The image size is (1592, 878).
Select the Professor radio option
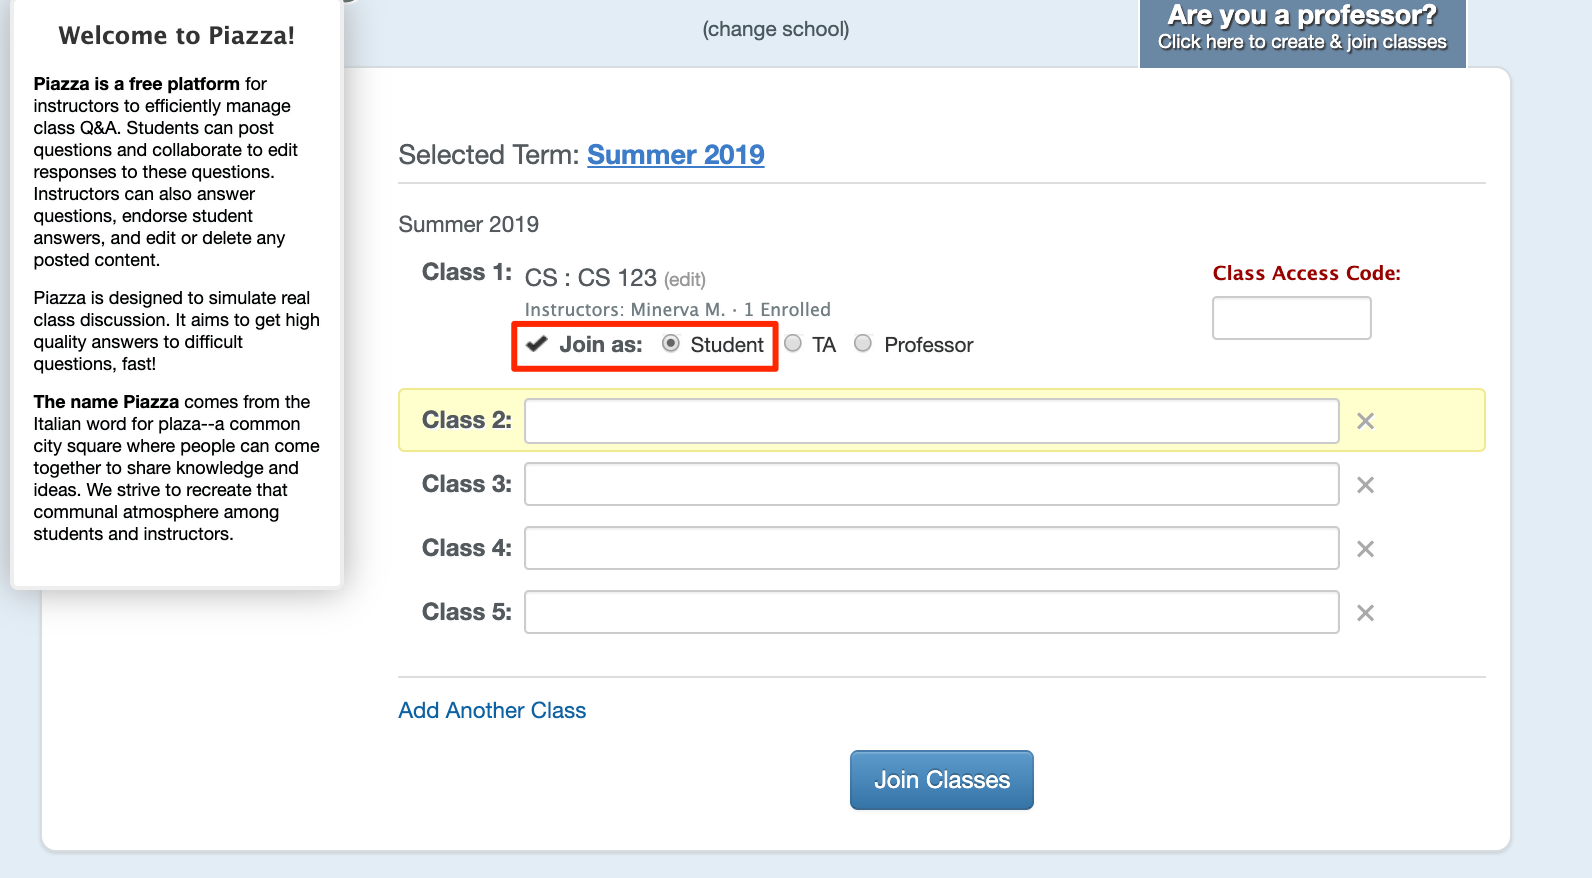point(863,344)
